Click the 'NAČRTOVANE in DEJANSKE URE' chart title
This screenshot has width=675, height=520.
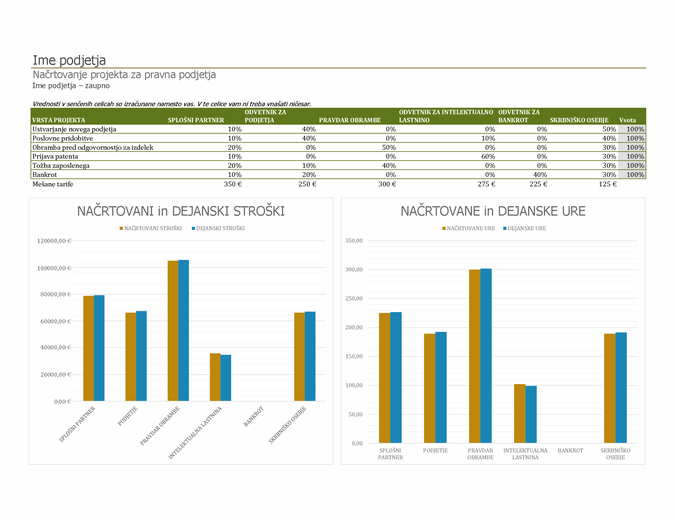(493, 212)
